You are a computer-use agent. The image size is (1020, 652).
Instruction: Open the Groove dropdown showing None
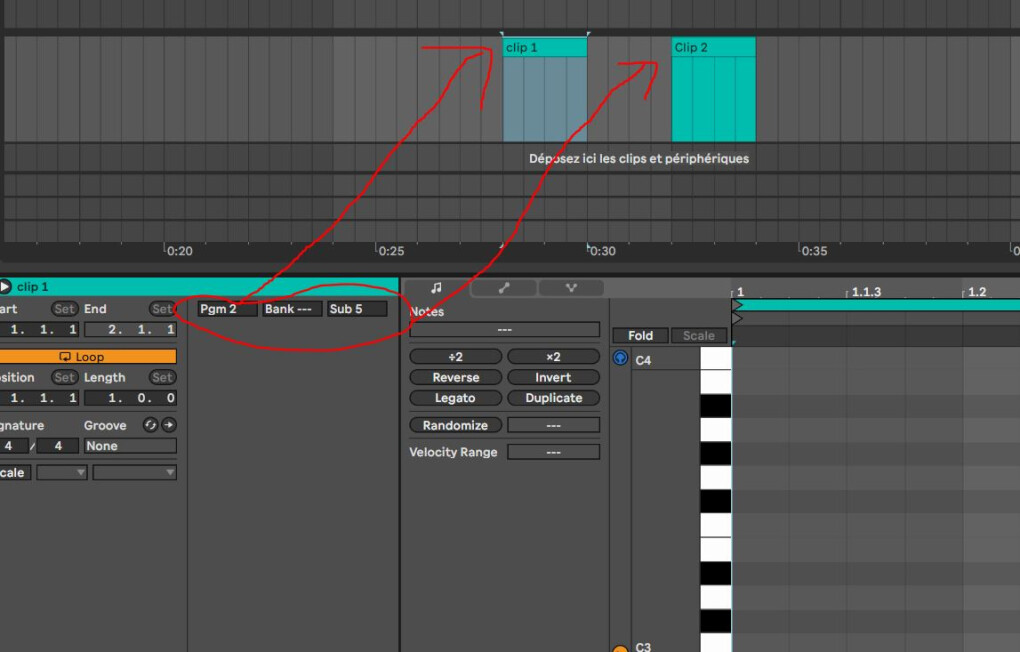[x=130, y=446]
